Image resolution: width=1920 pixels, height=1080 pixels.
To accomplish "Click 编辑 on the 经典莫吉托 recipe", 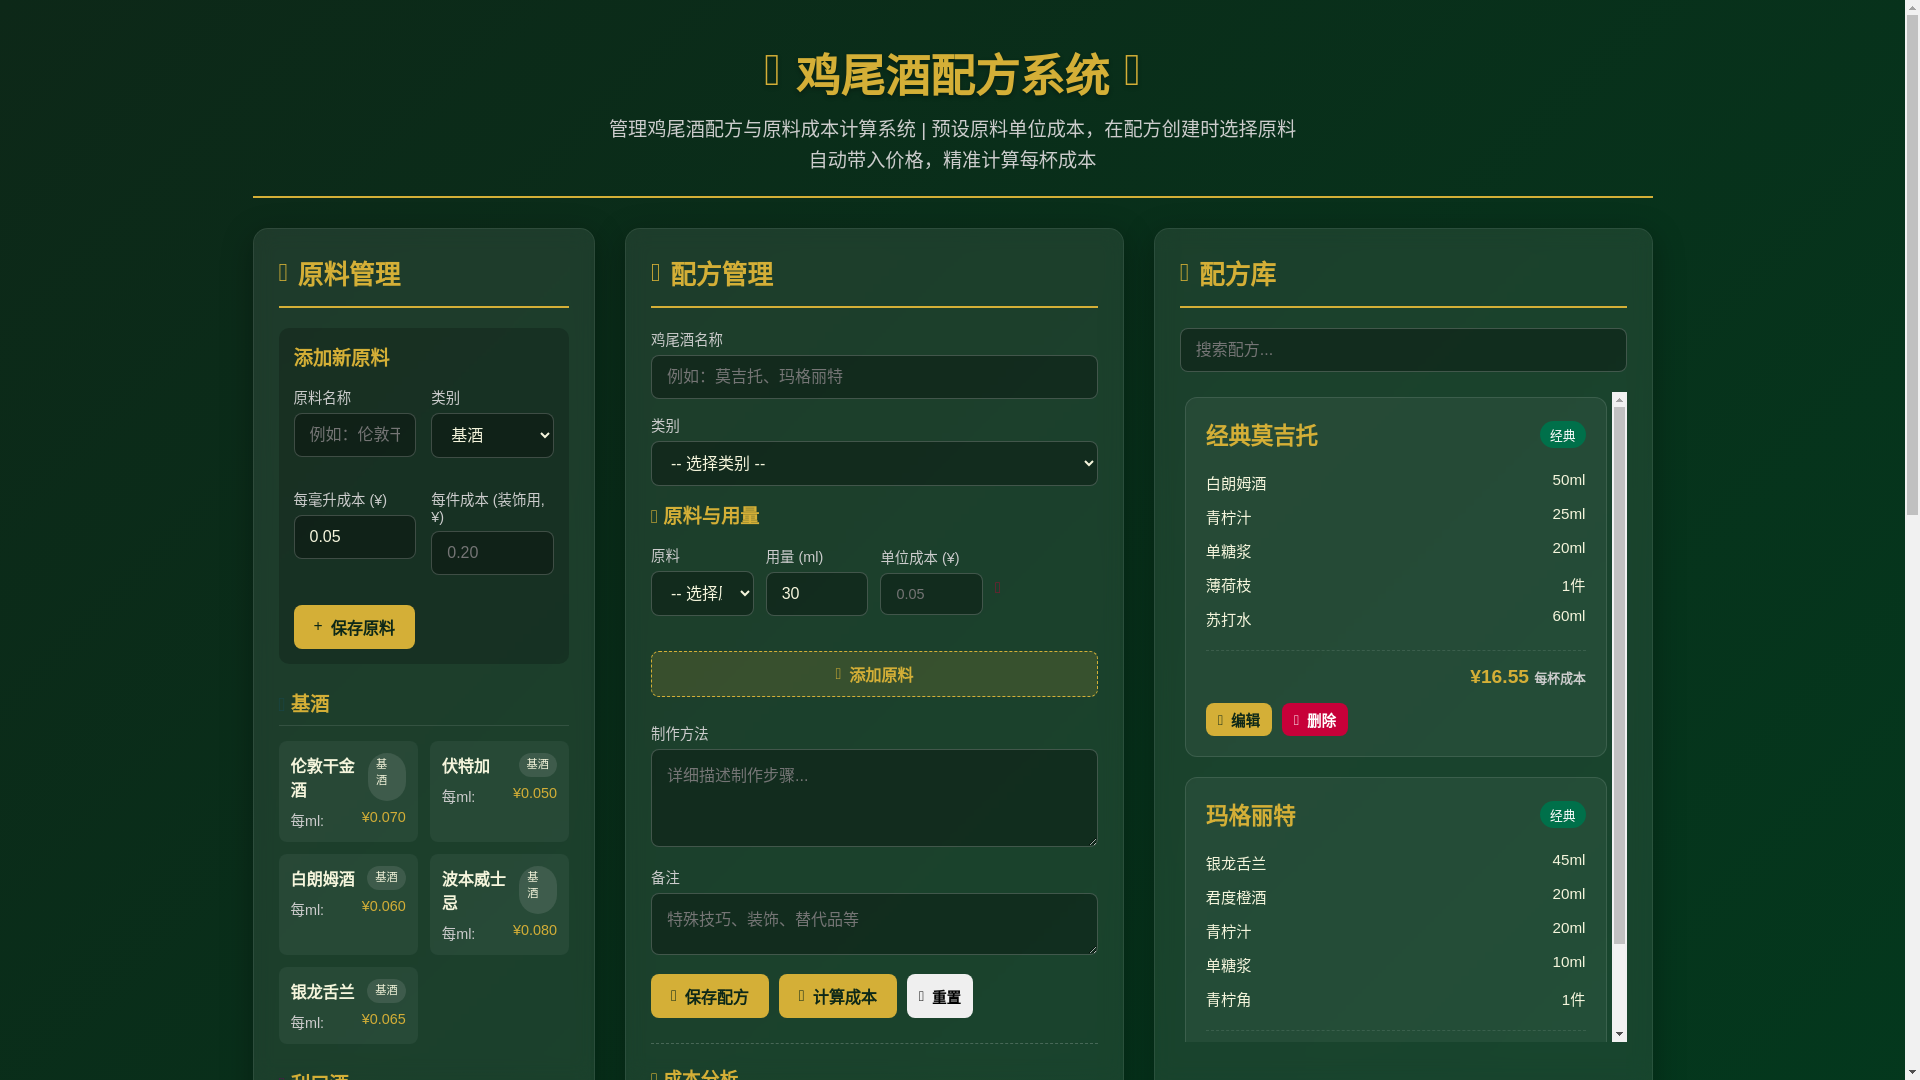I will (x=1239, y=720).
